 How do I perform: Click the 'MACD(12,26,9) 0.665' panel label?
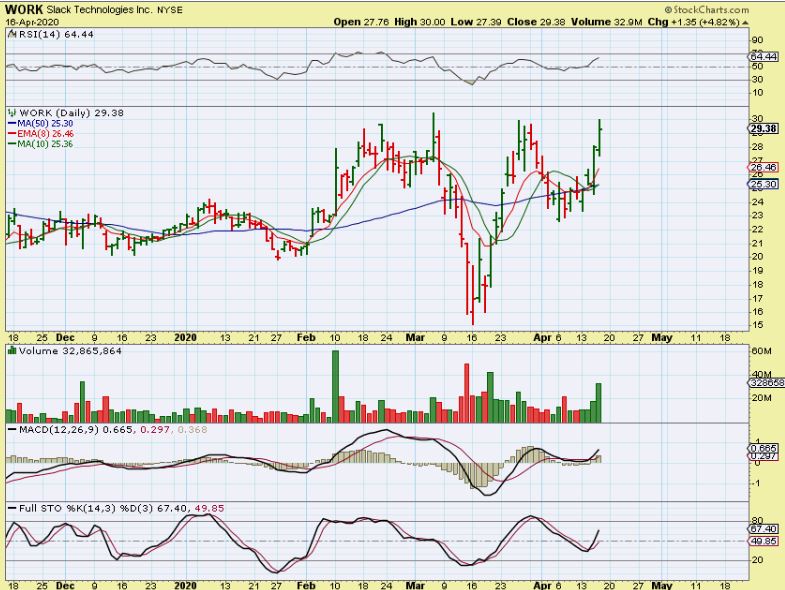76,430
